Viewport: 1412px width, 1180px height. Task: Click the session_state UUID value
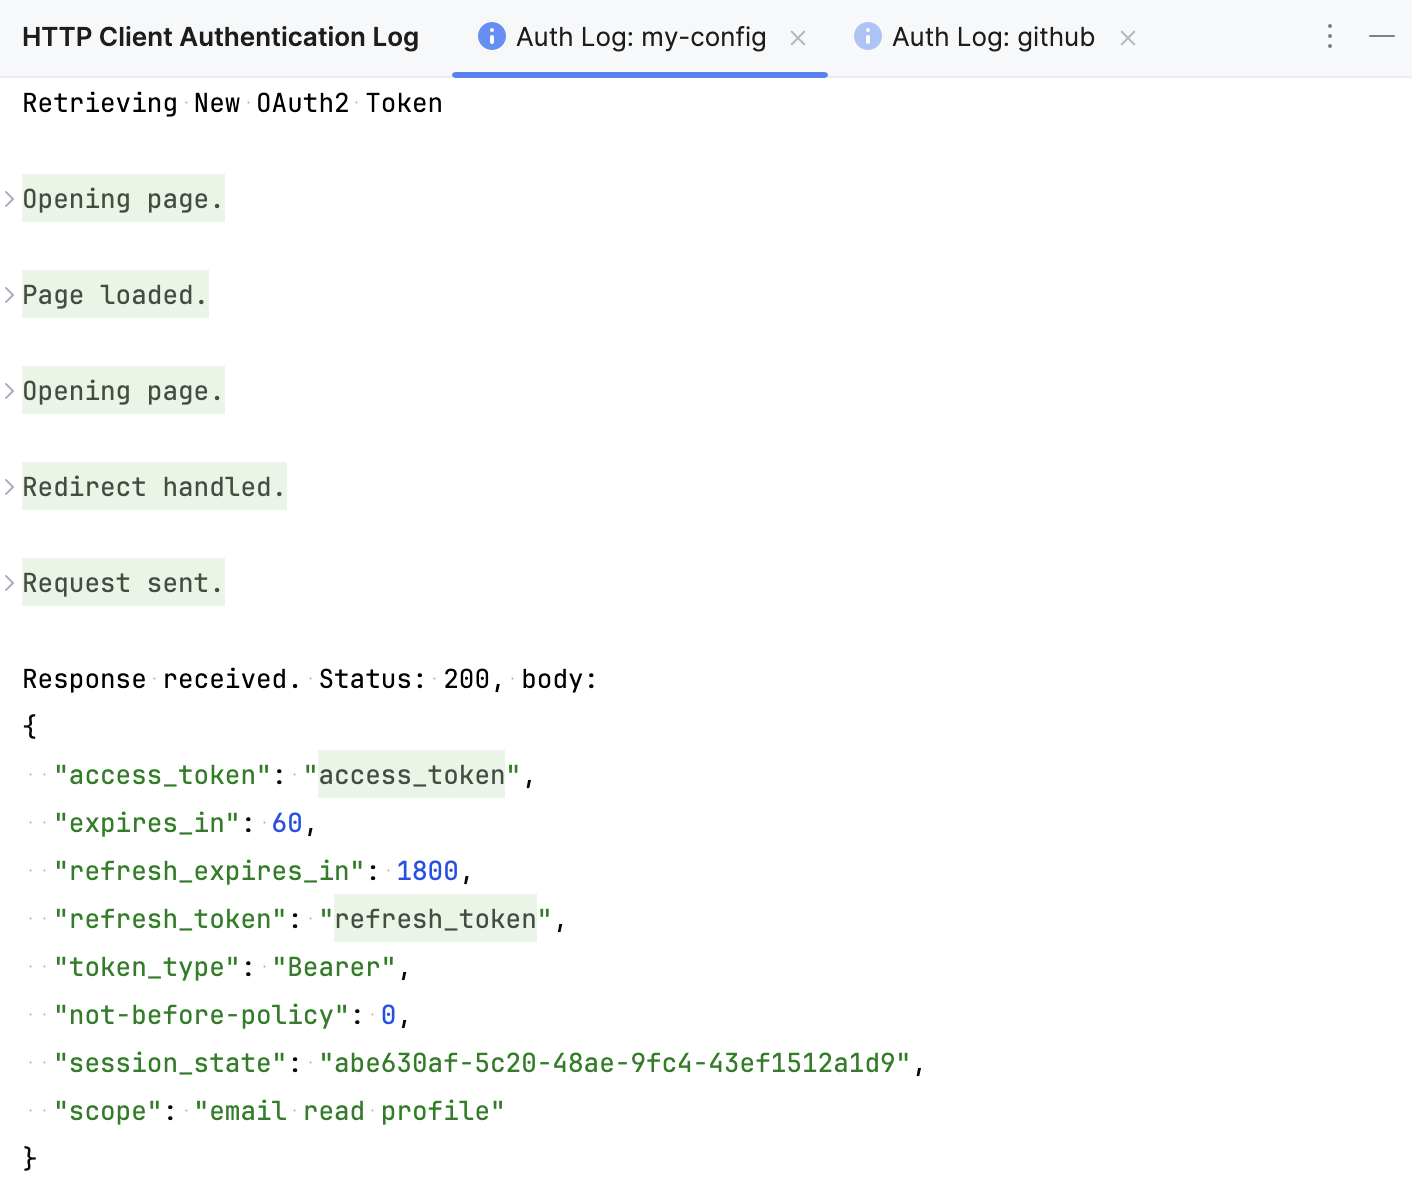click(x=616, y=1063)
